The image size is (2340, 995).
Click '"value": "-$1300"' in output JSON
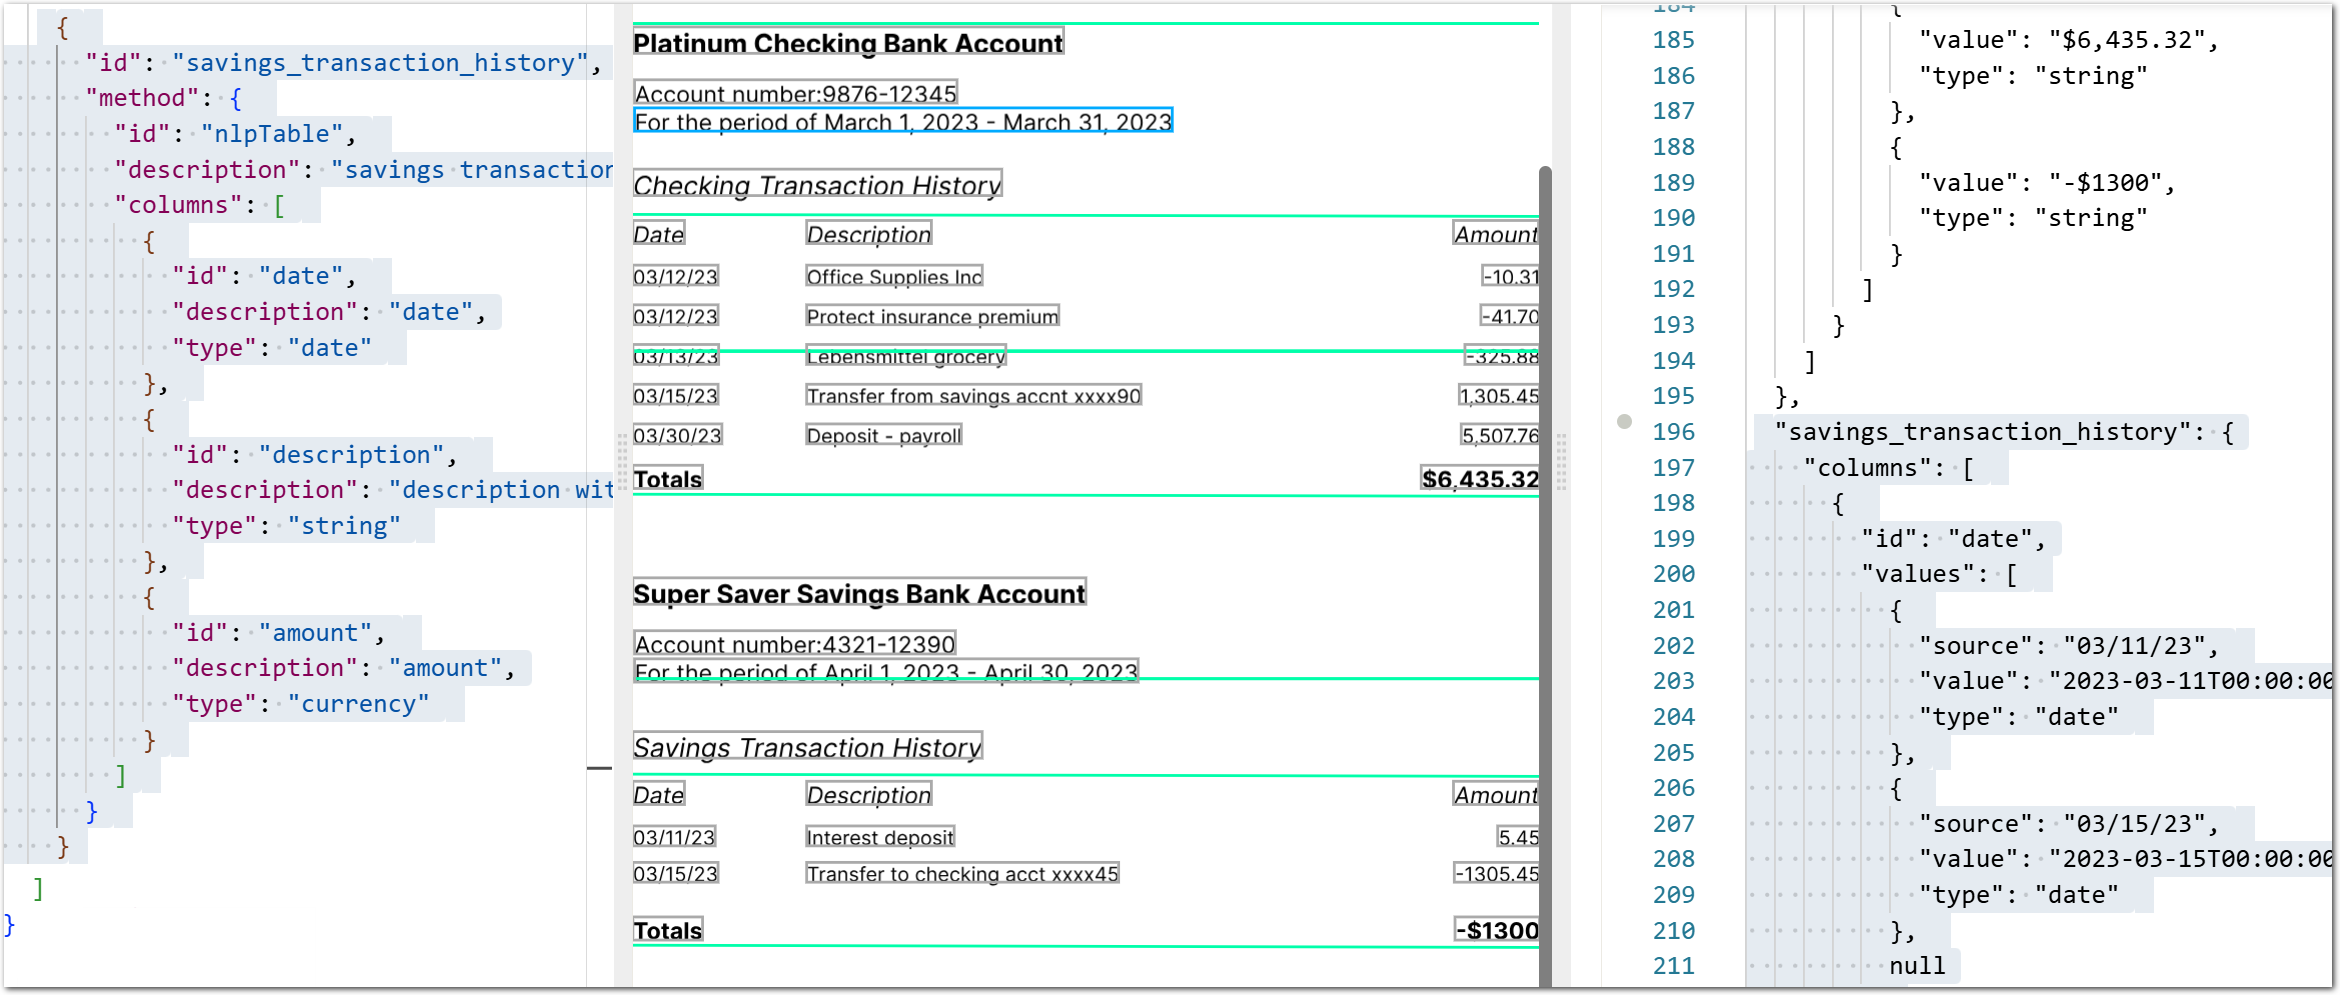click(x=2040, y=183)
